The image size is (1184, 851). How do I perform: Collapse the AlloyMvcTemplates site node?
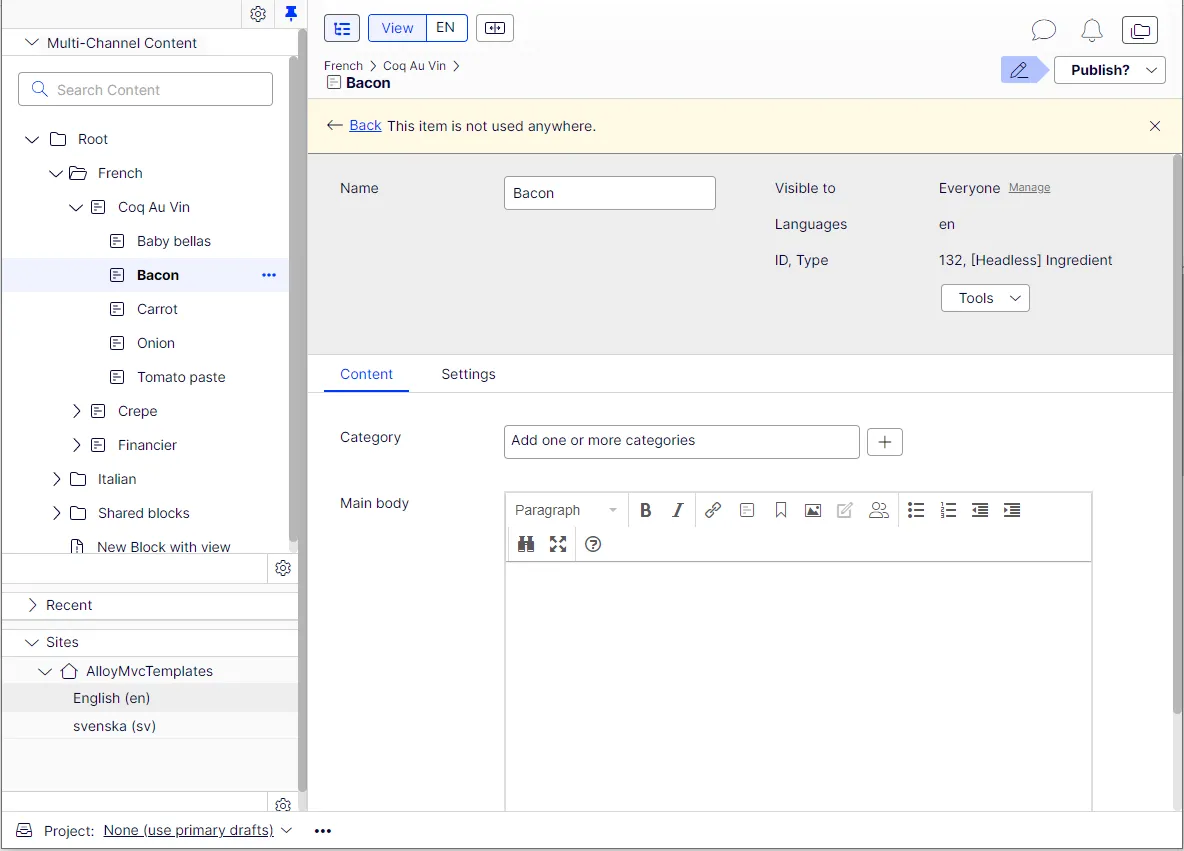click(45, 671)
